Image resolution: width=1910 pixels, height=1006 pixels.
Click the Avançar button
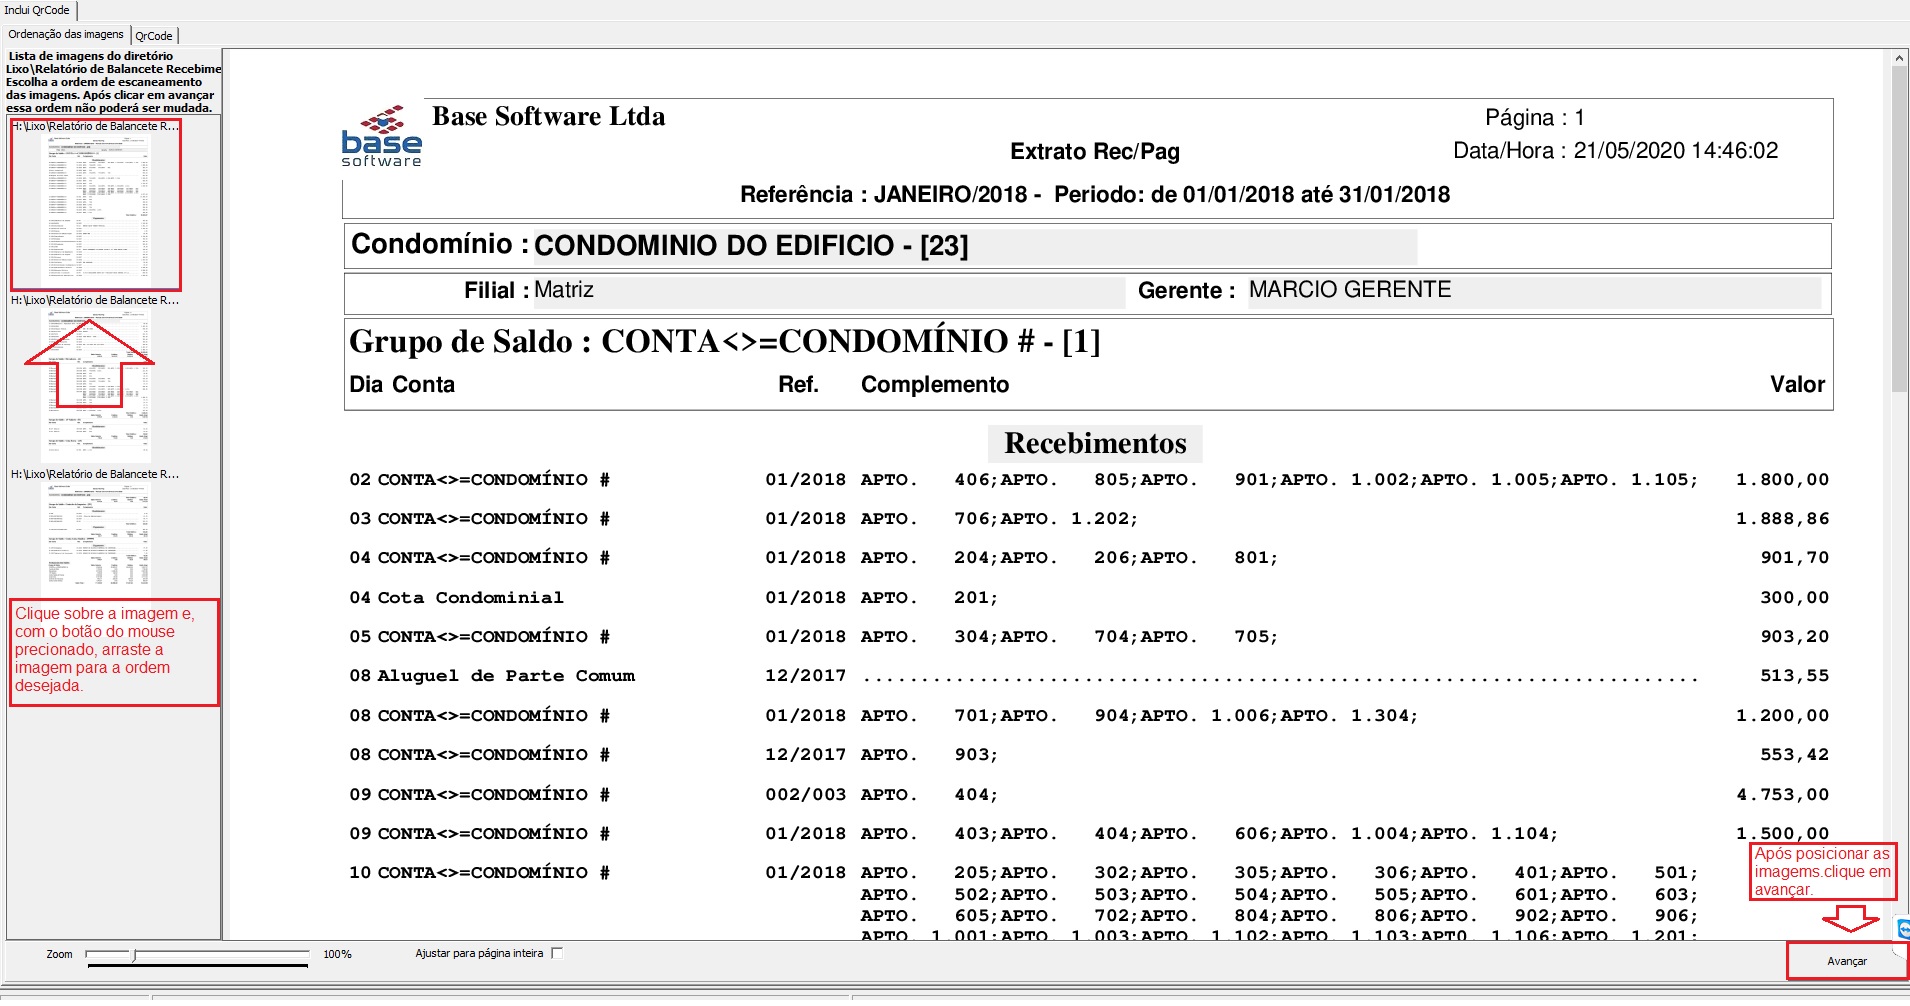point(1846,961)
